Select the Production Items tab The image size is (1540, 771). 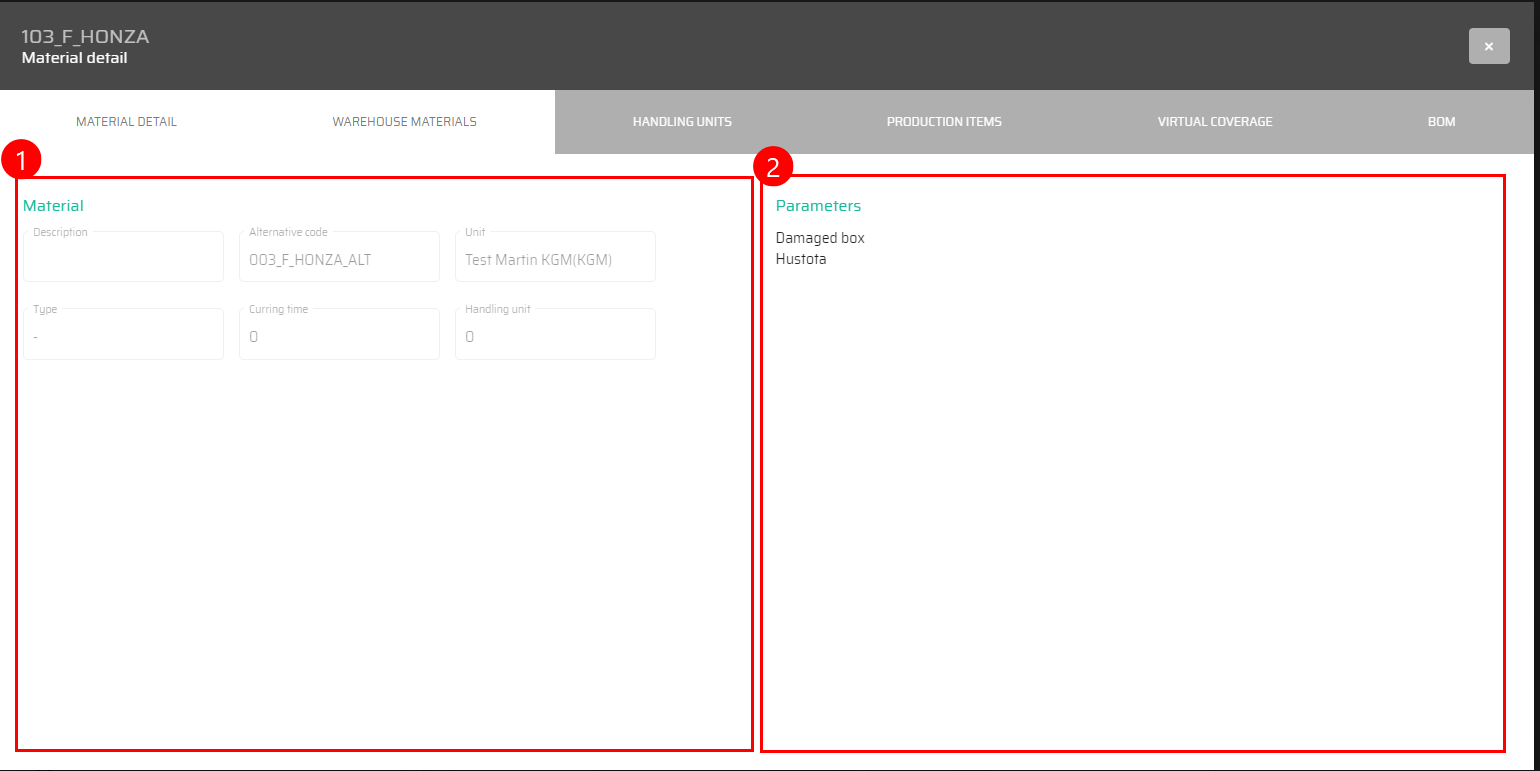tap(944, 122)
